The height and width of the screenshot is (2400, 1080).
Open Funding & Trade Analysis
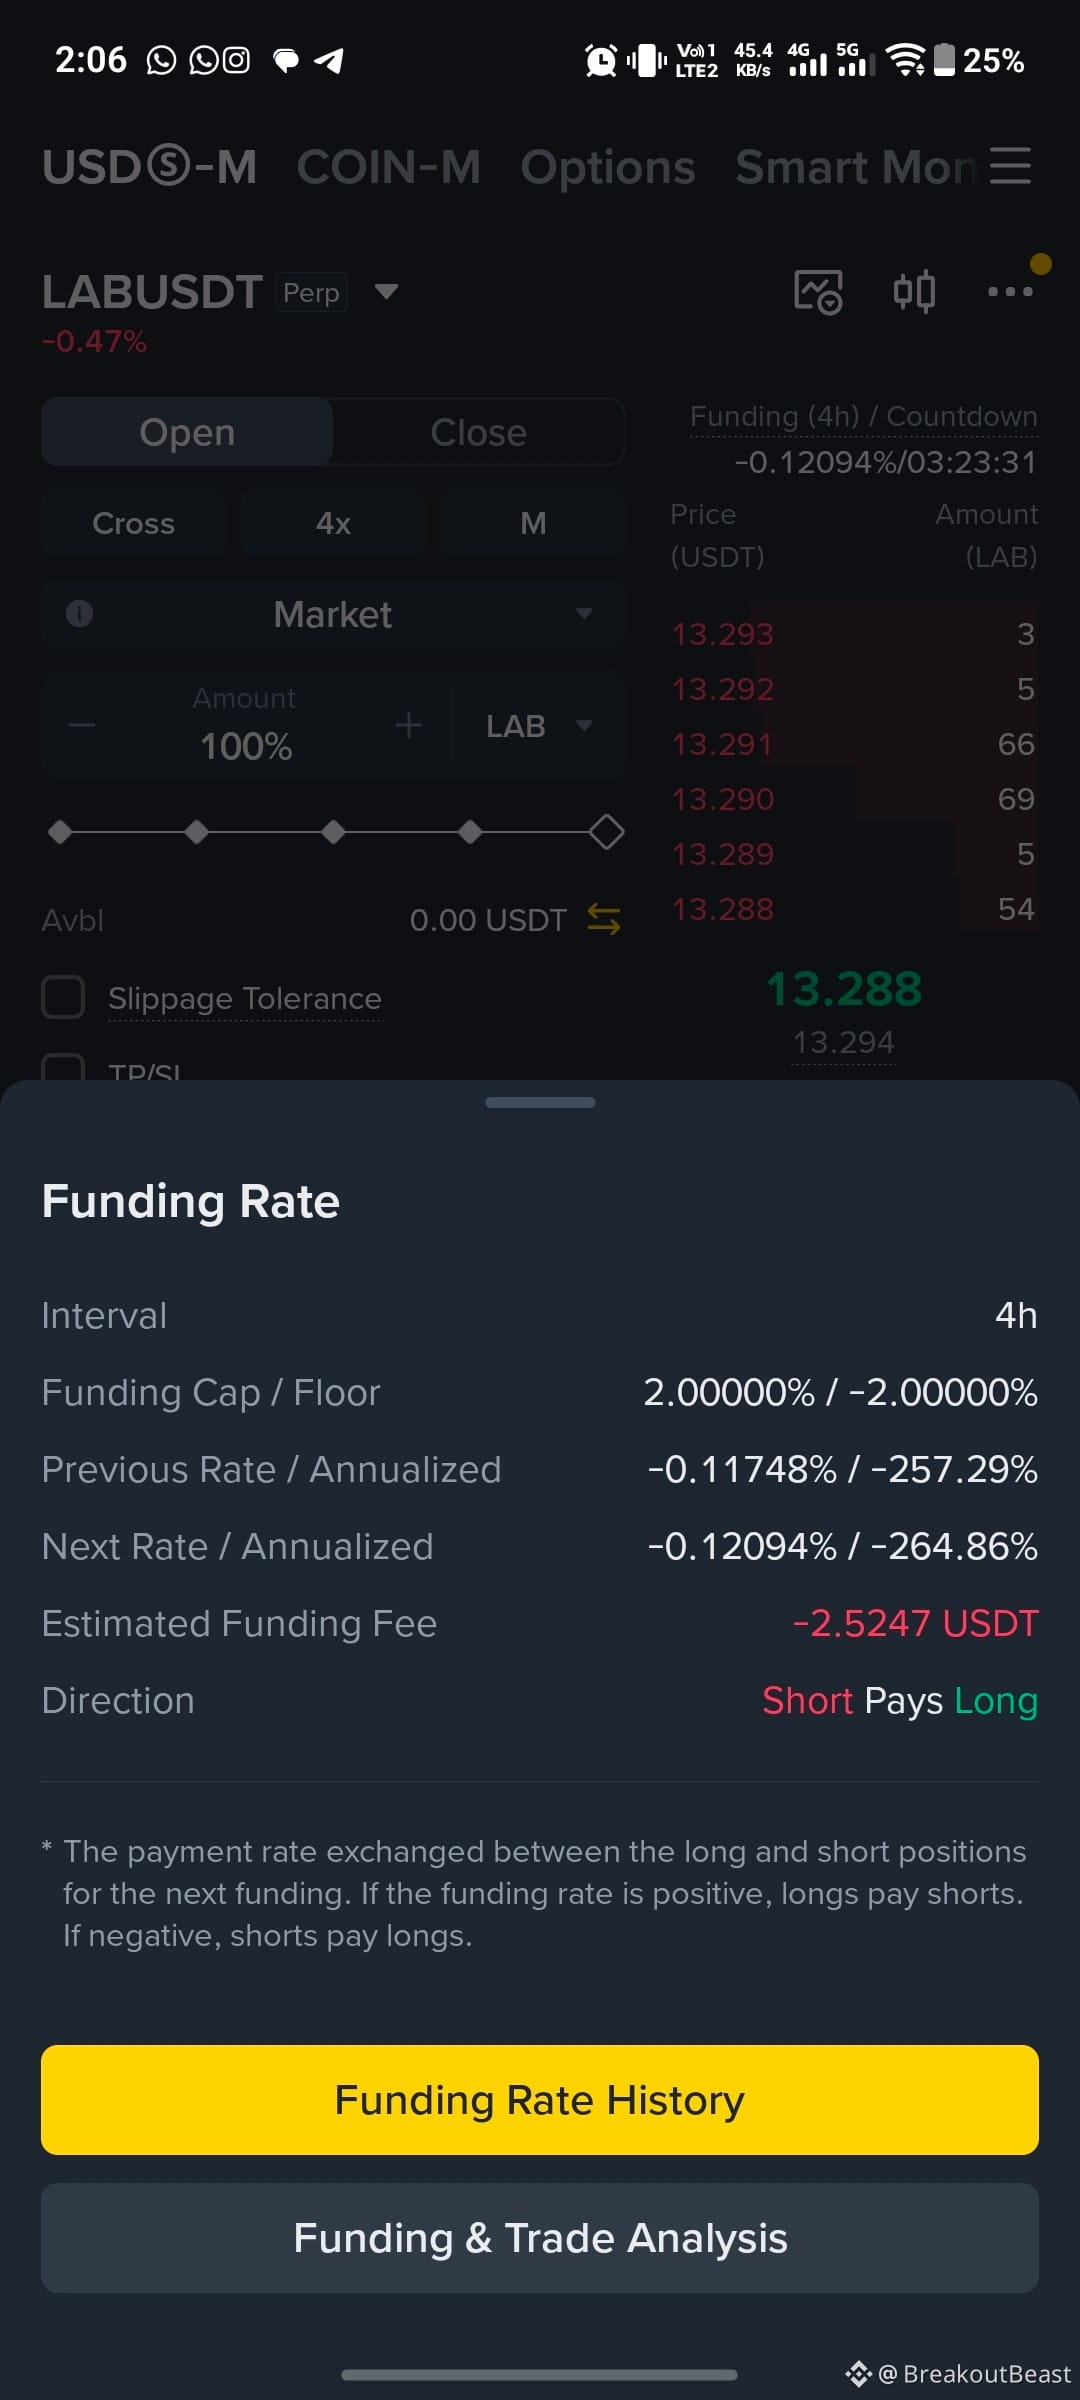click(540, 2238)
